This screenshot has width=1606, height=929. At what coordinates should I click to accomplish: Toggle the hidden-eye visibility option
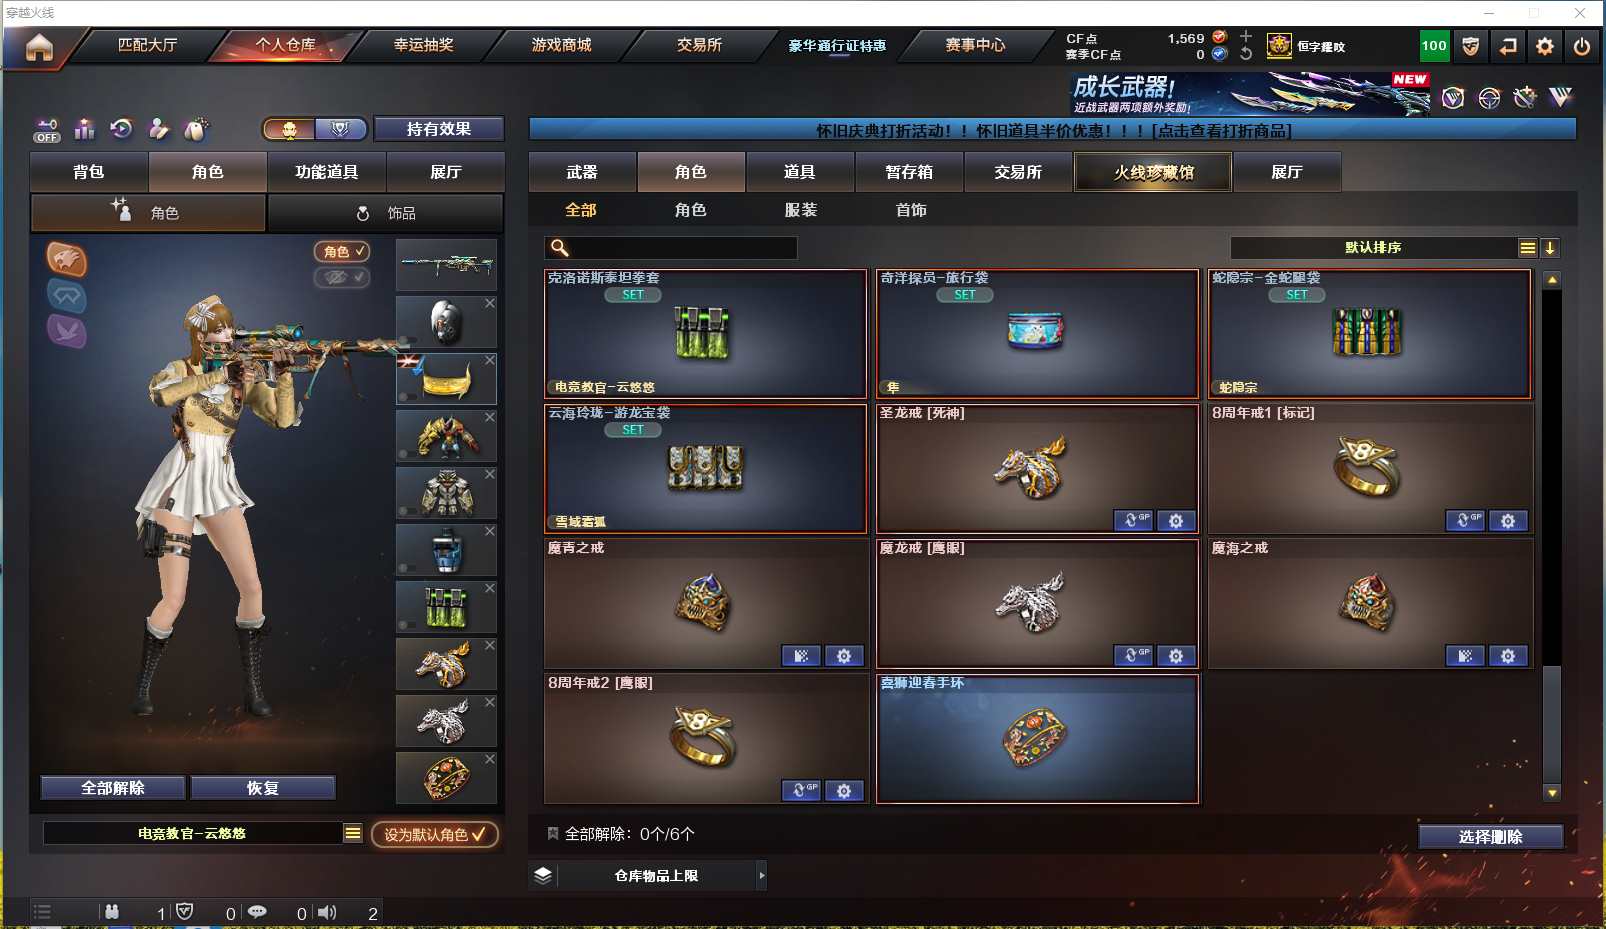click(x=342, y=277)
